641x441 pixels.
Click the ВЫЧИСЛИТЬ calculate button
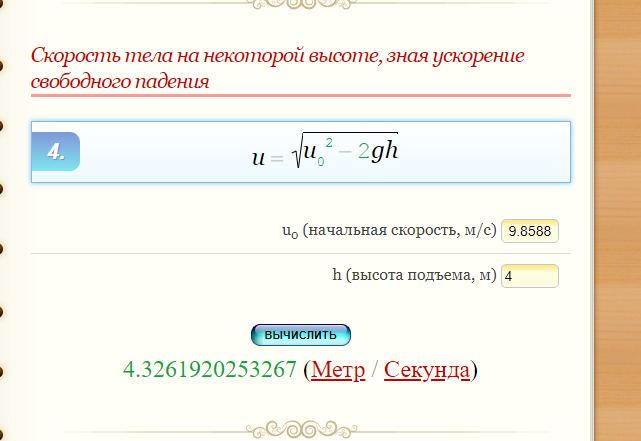pos(300,335)
